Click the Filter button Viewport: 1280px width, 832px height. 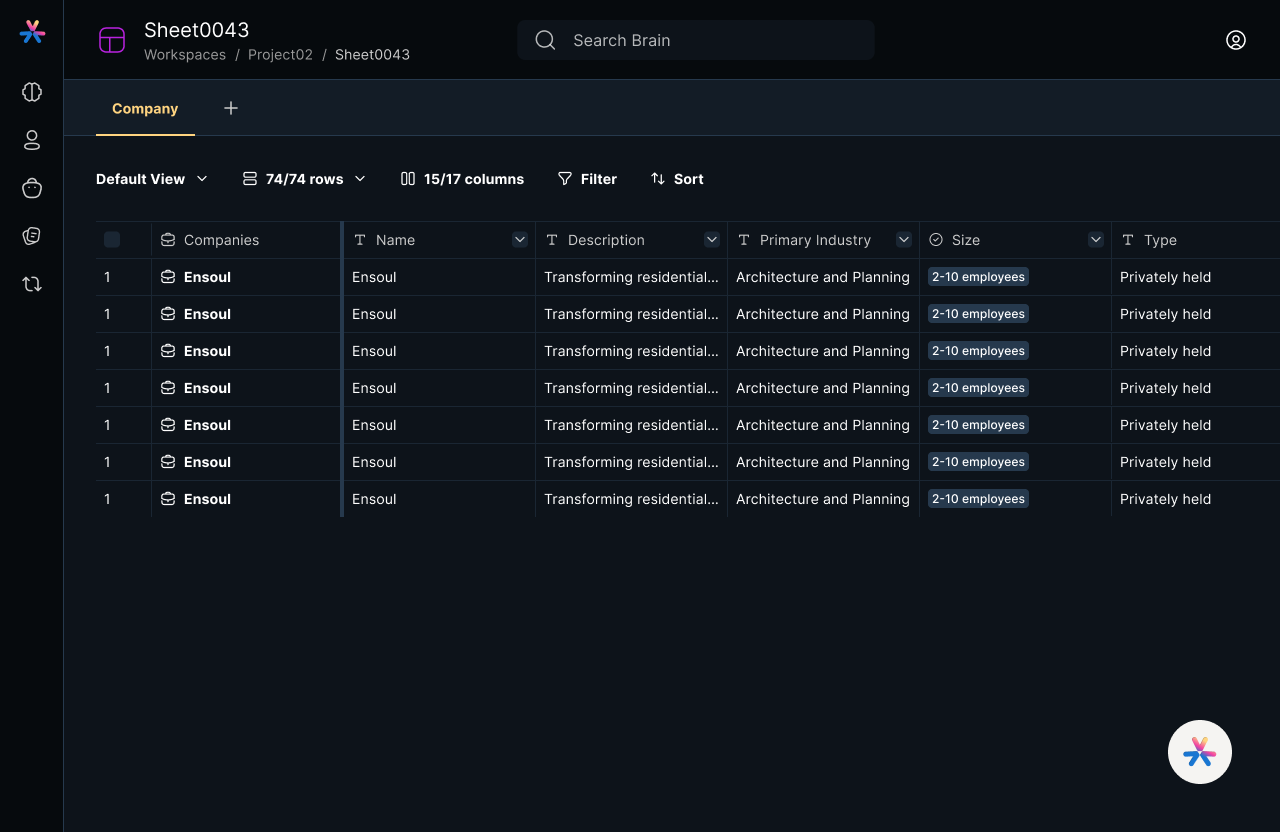587,179
